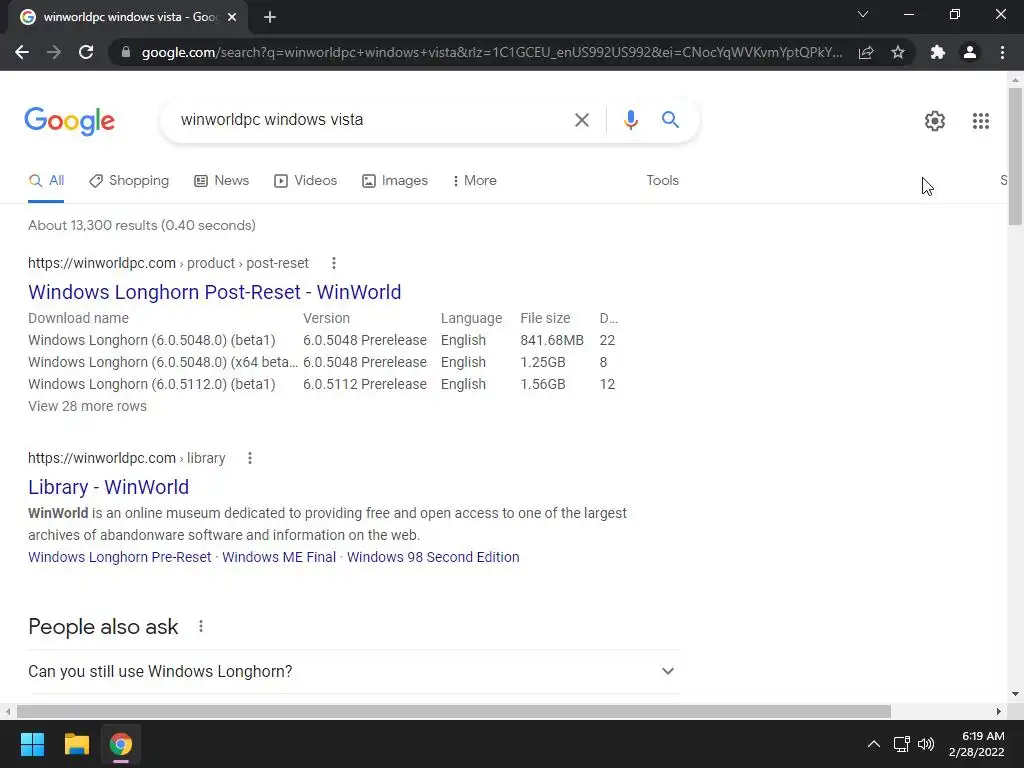The width and height of the screenshot is (1024, 768).
Task: Go back to the previous page
Action: pos(22,52)
